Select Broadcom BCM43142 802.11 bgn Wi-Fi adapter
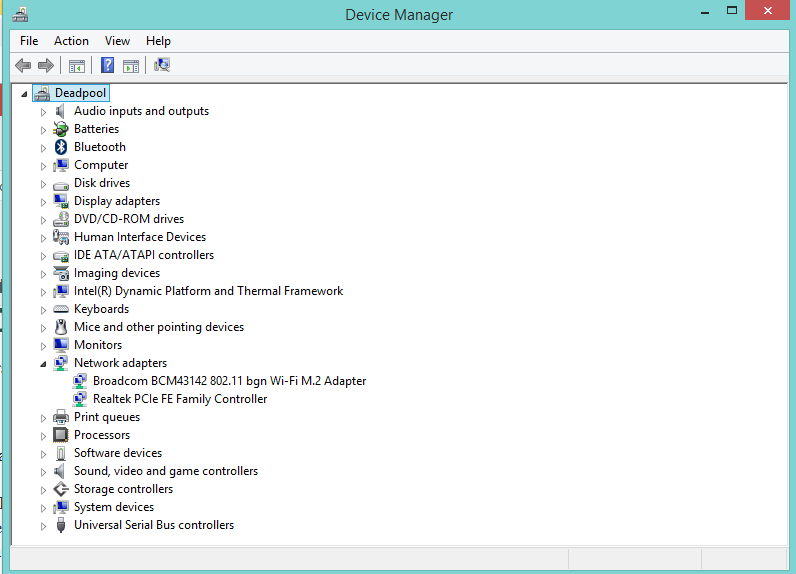Image resolution: width=796 pixels, height=574 pixels. (229, 381)
